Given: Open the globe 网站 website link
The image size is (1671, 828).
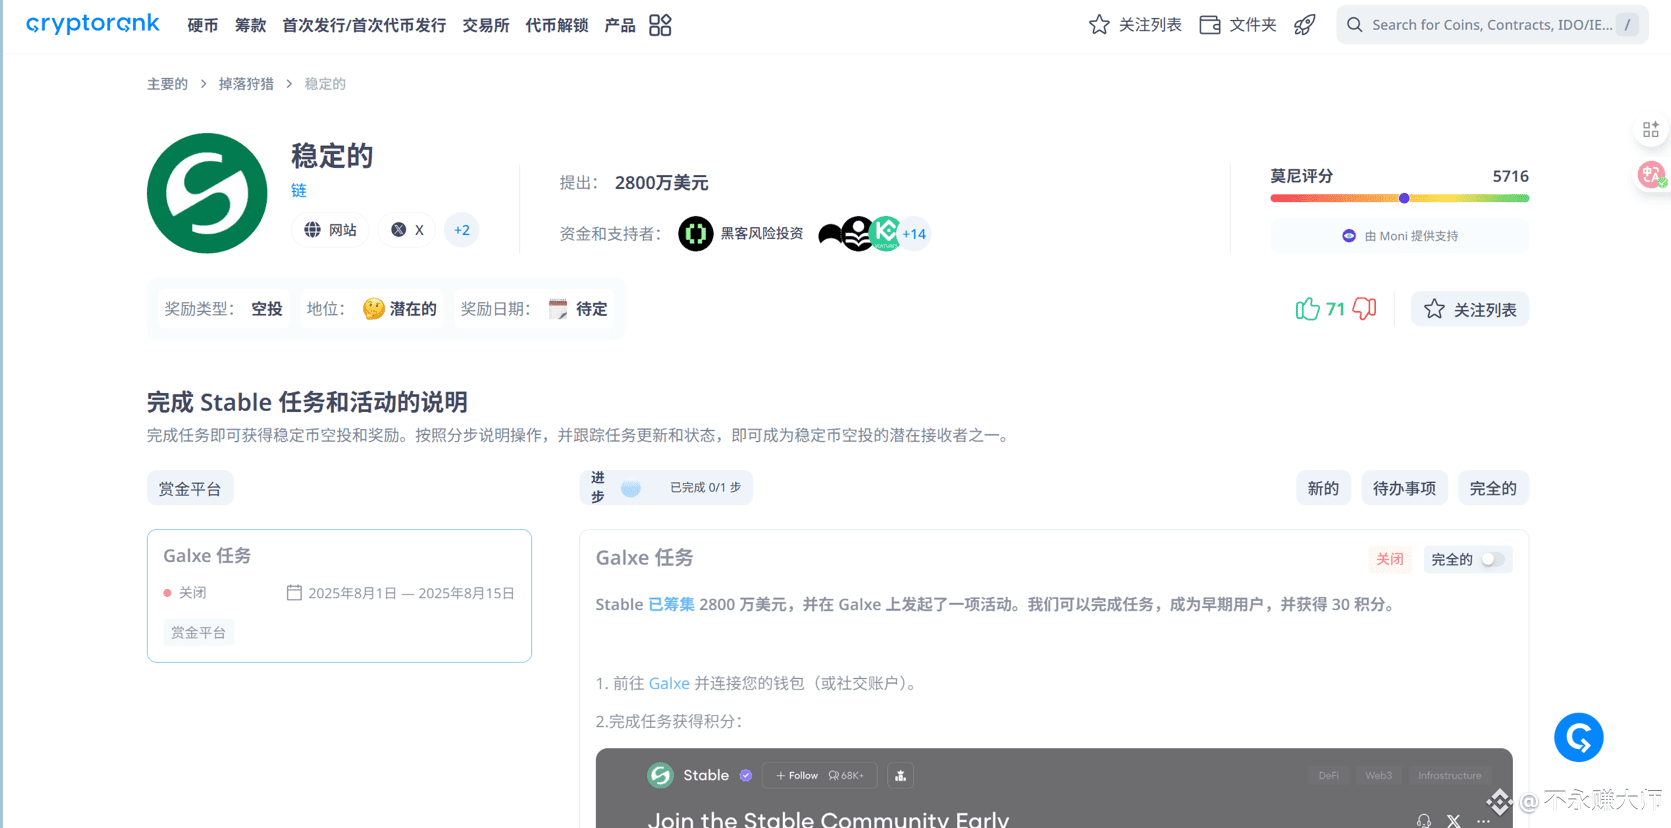Looking at the screenshot, I should coord(330,230).
